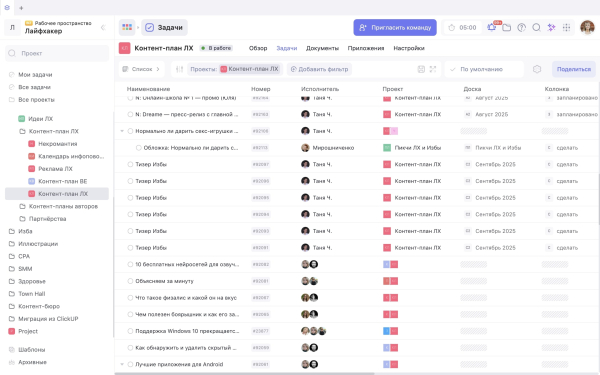600x375 pixels.
Task: Mark 'Чем полезен боярышник' task complete
Action: [130, 315]
